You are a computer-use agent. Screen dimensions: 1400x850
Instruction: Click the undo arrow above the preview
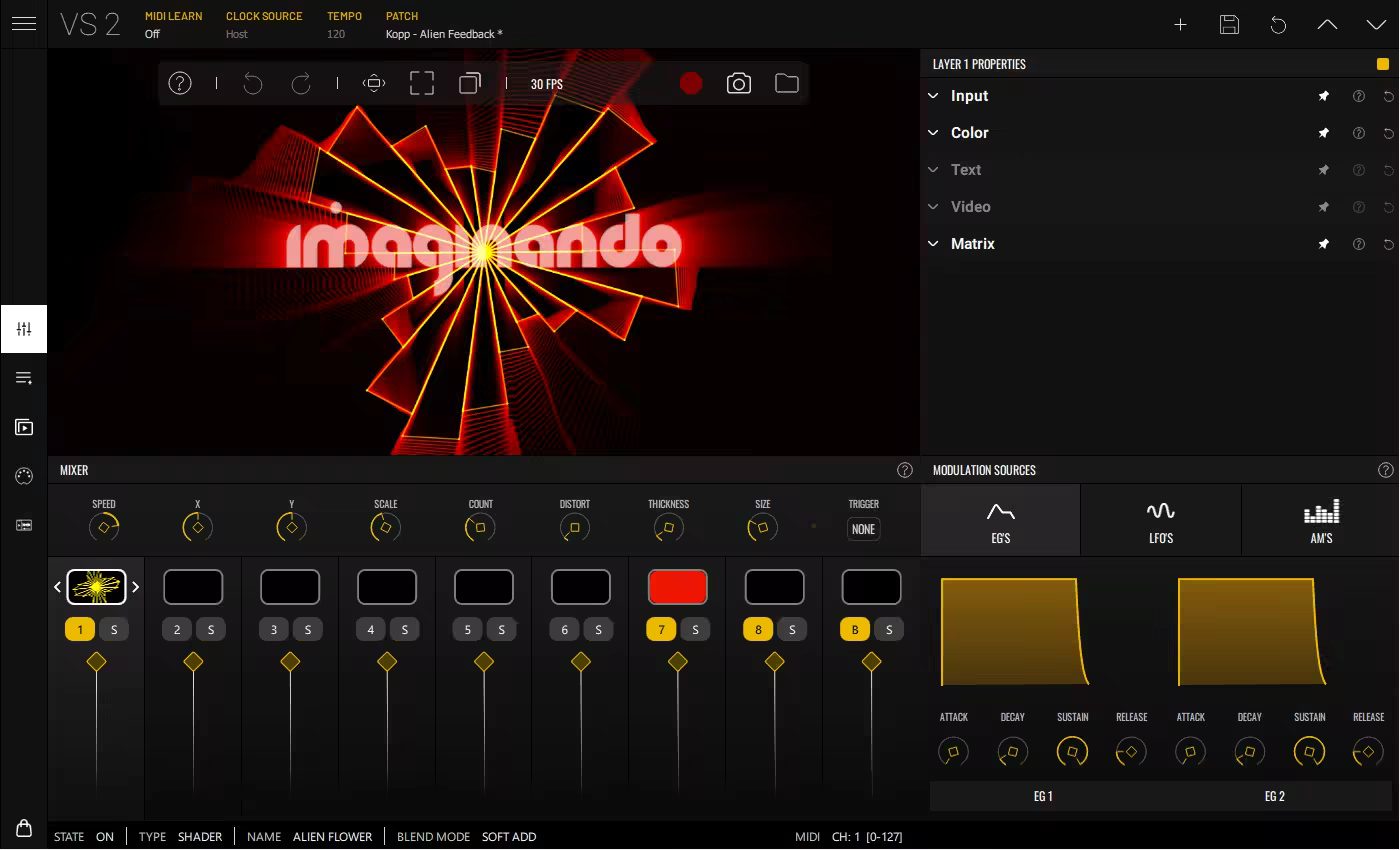click(x=253, y=83)
